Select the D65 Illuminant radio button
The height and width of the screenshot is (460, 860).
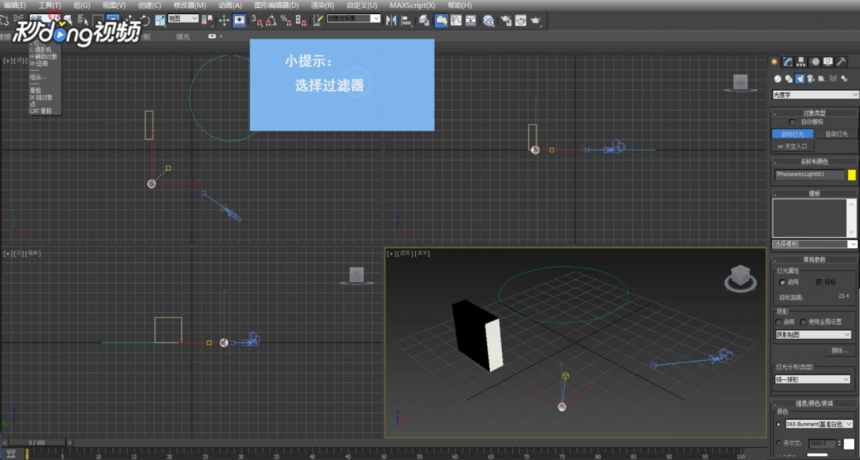pos(779,424)
